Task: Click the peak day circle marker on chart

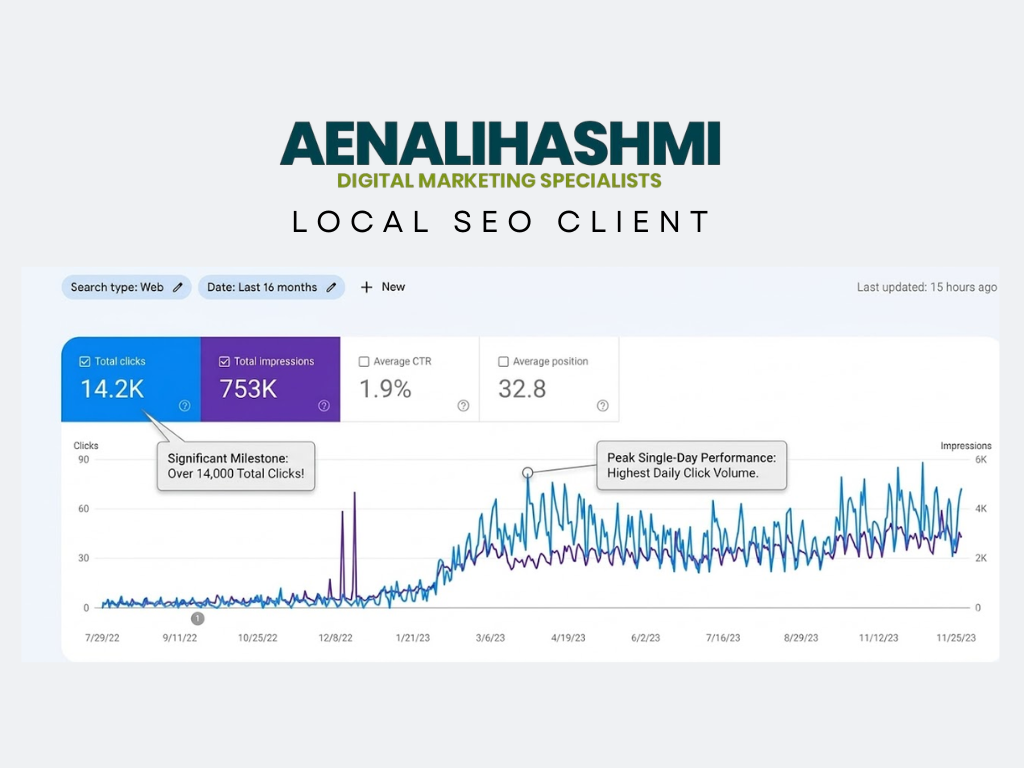Action: 528,472
